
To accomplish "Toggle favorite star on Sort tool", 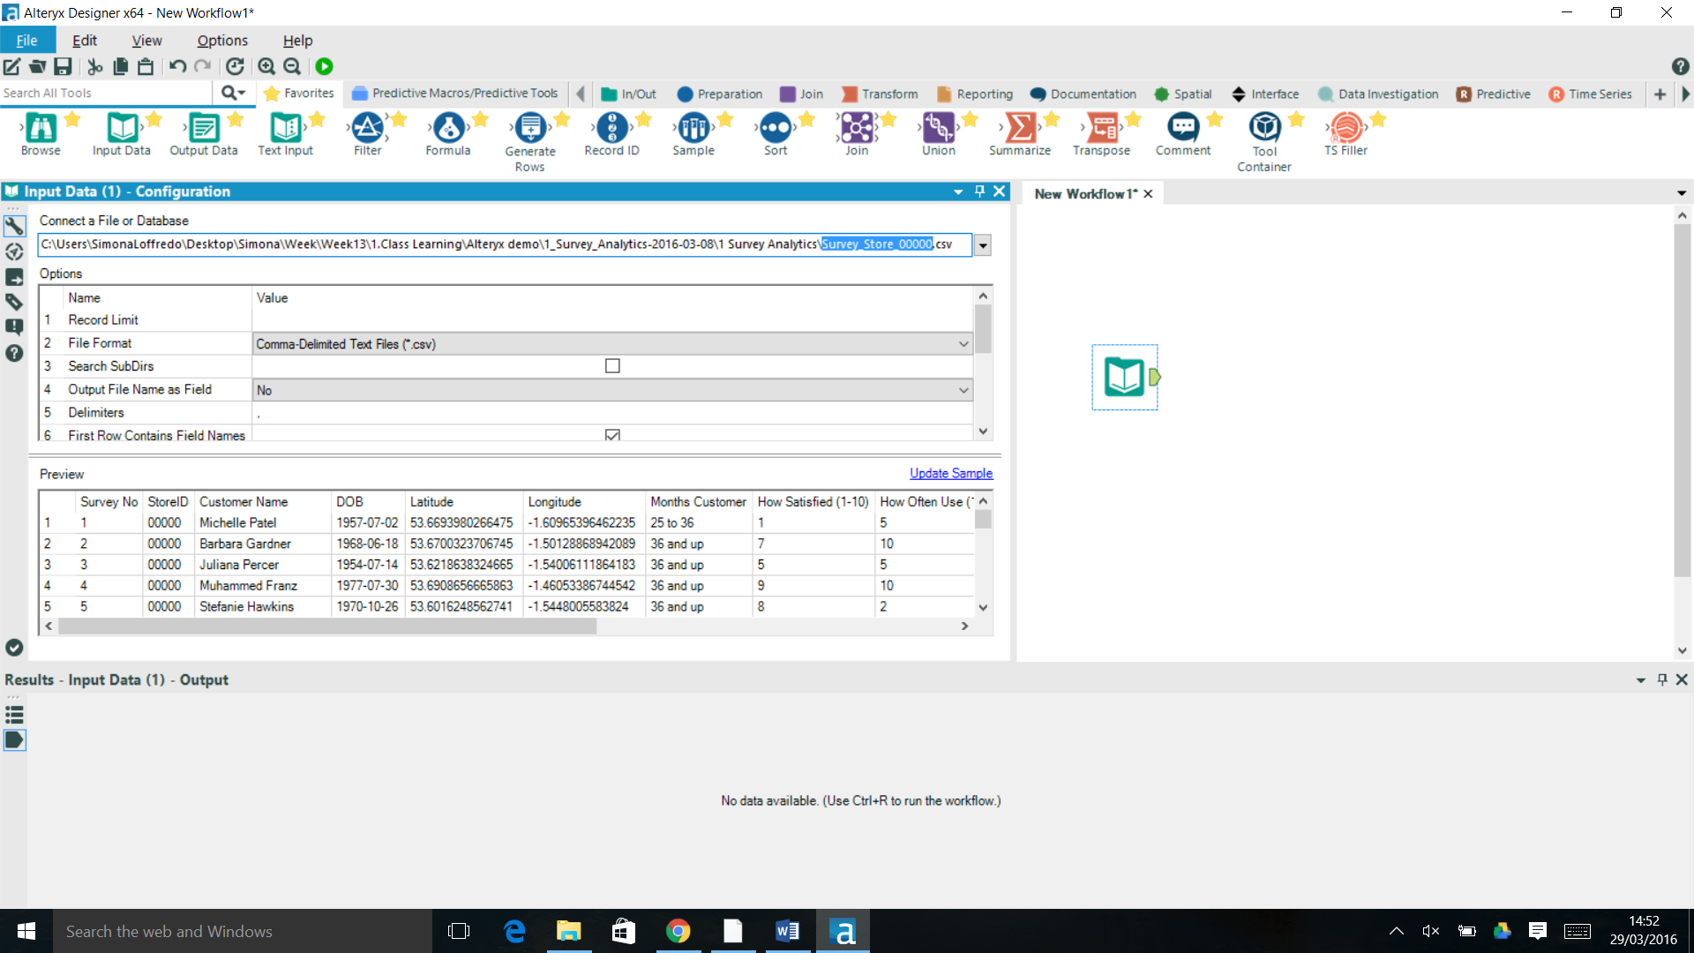I will [806, 120].
